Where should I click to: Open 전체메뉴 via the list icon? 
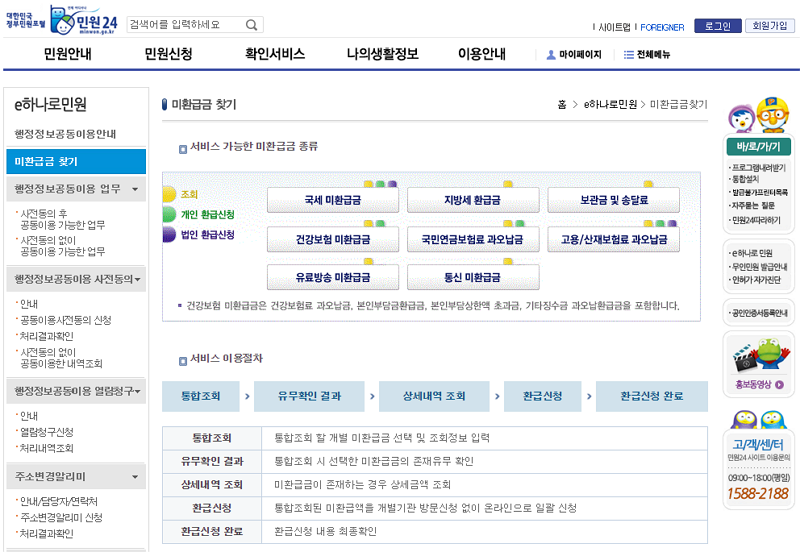click(628, 55)
